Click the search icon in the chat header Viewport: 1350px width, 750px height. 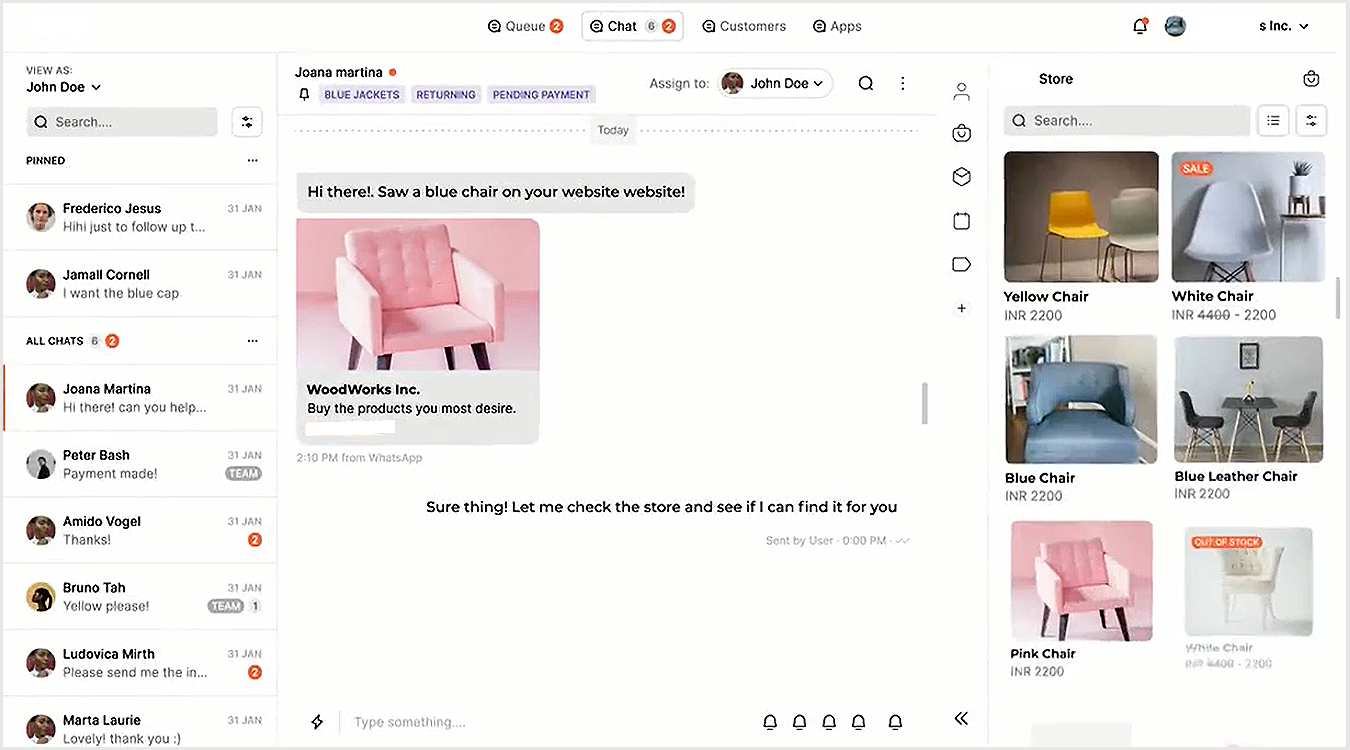[866, 83]
